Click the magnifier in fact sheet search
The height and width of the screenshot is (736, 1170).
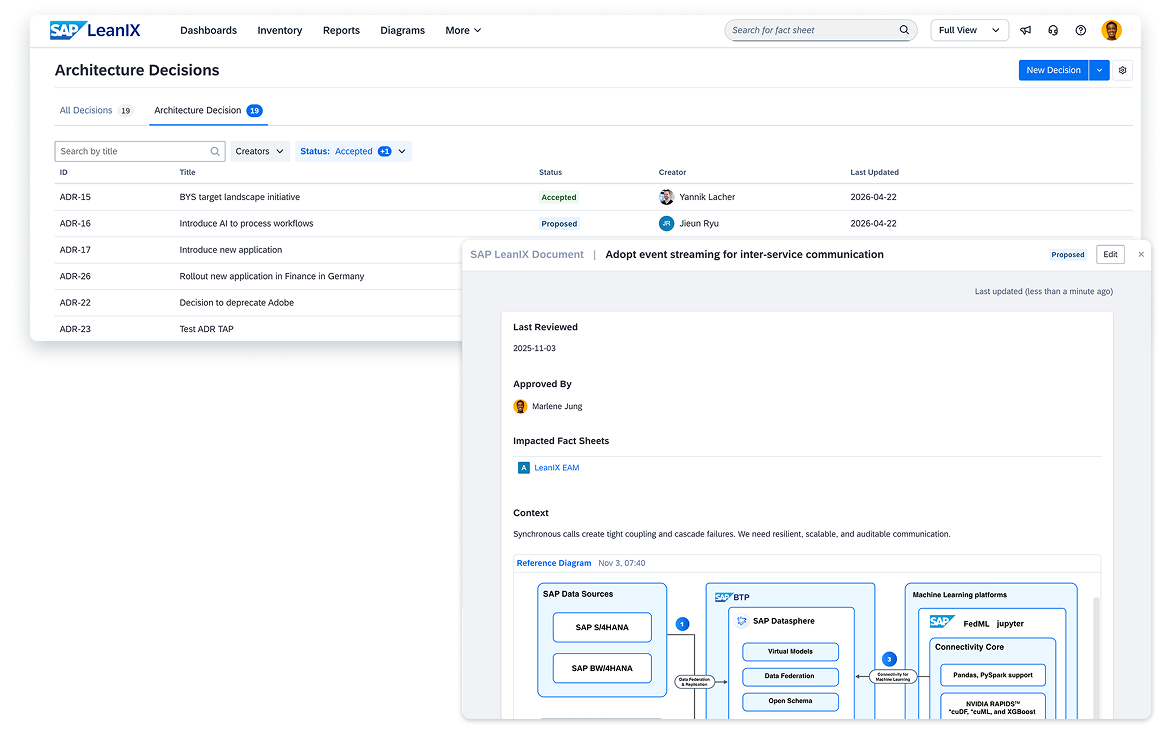point(904,30)
